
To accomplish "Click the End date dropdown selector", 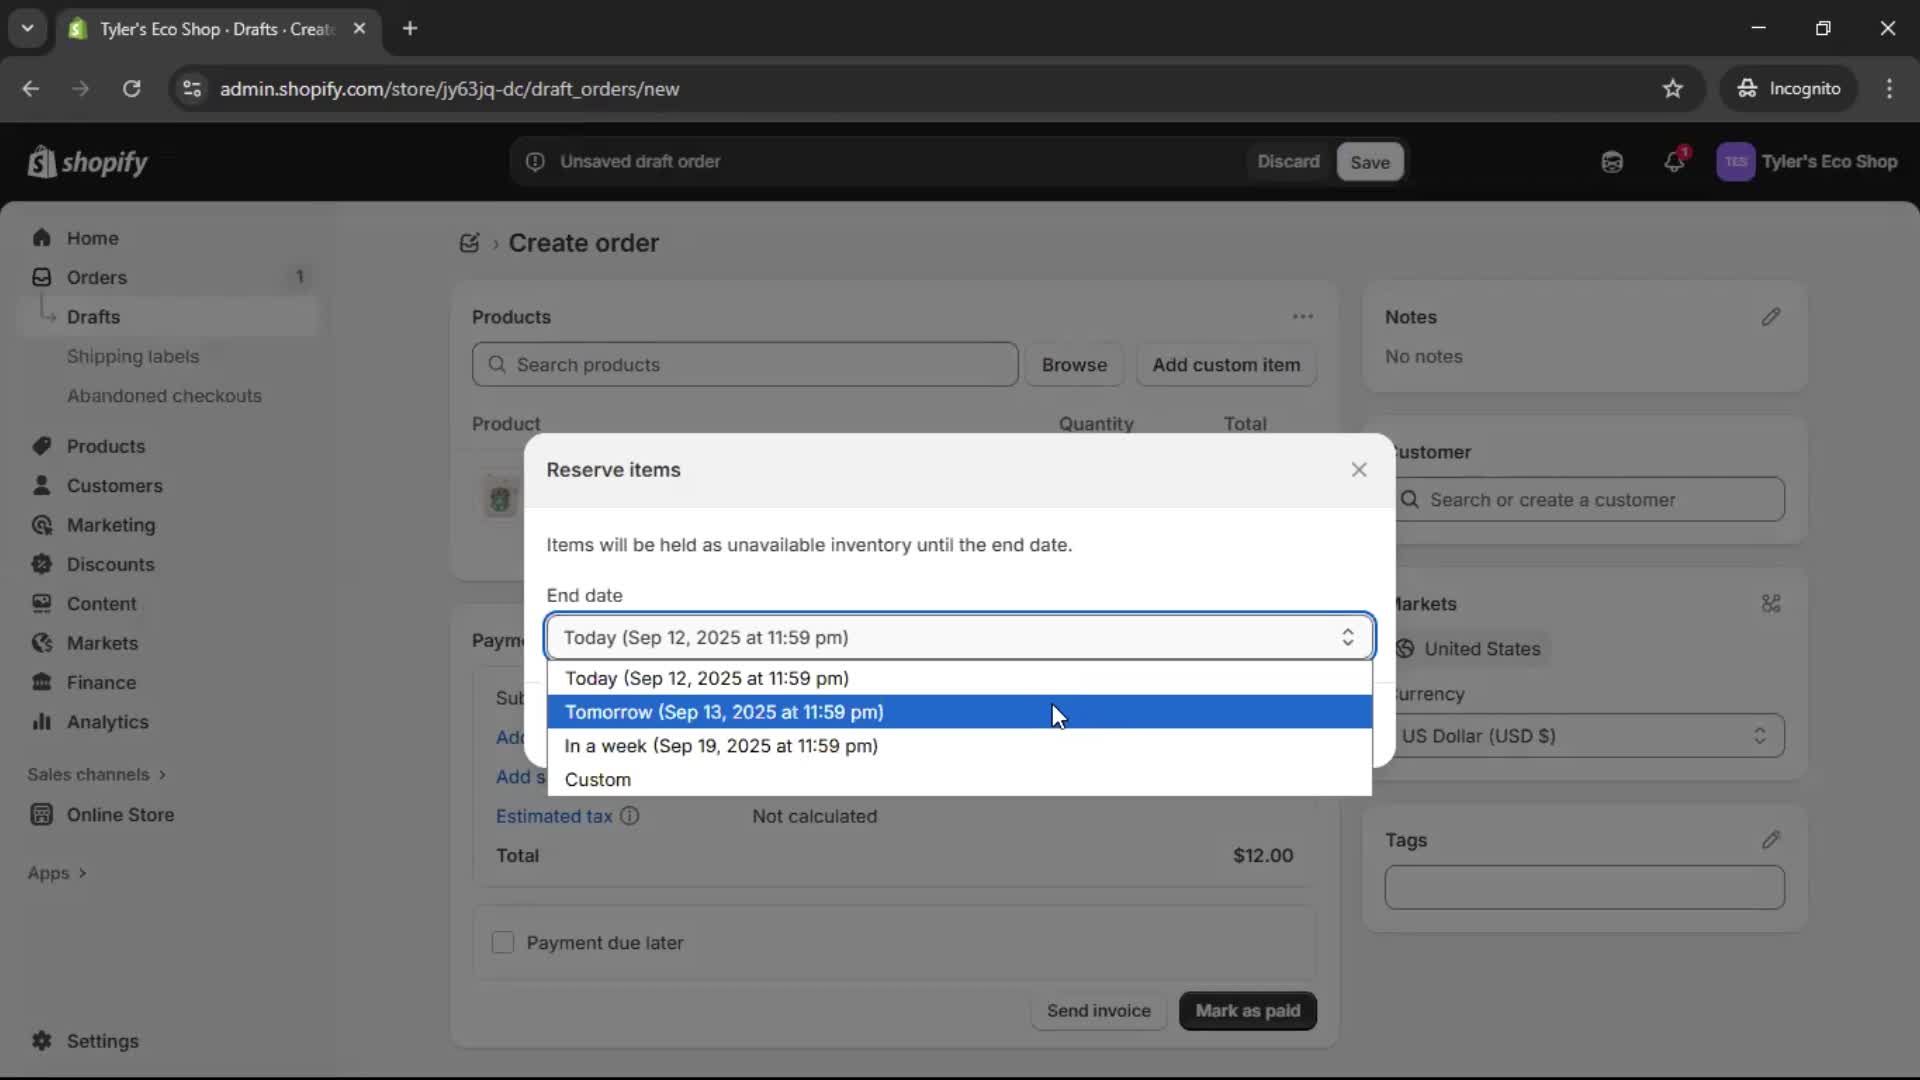I will click(958, 638).
